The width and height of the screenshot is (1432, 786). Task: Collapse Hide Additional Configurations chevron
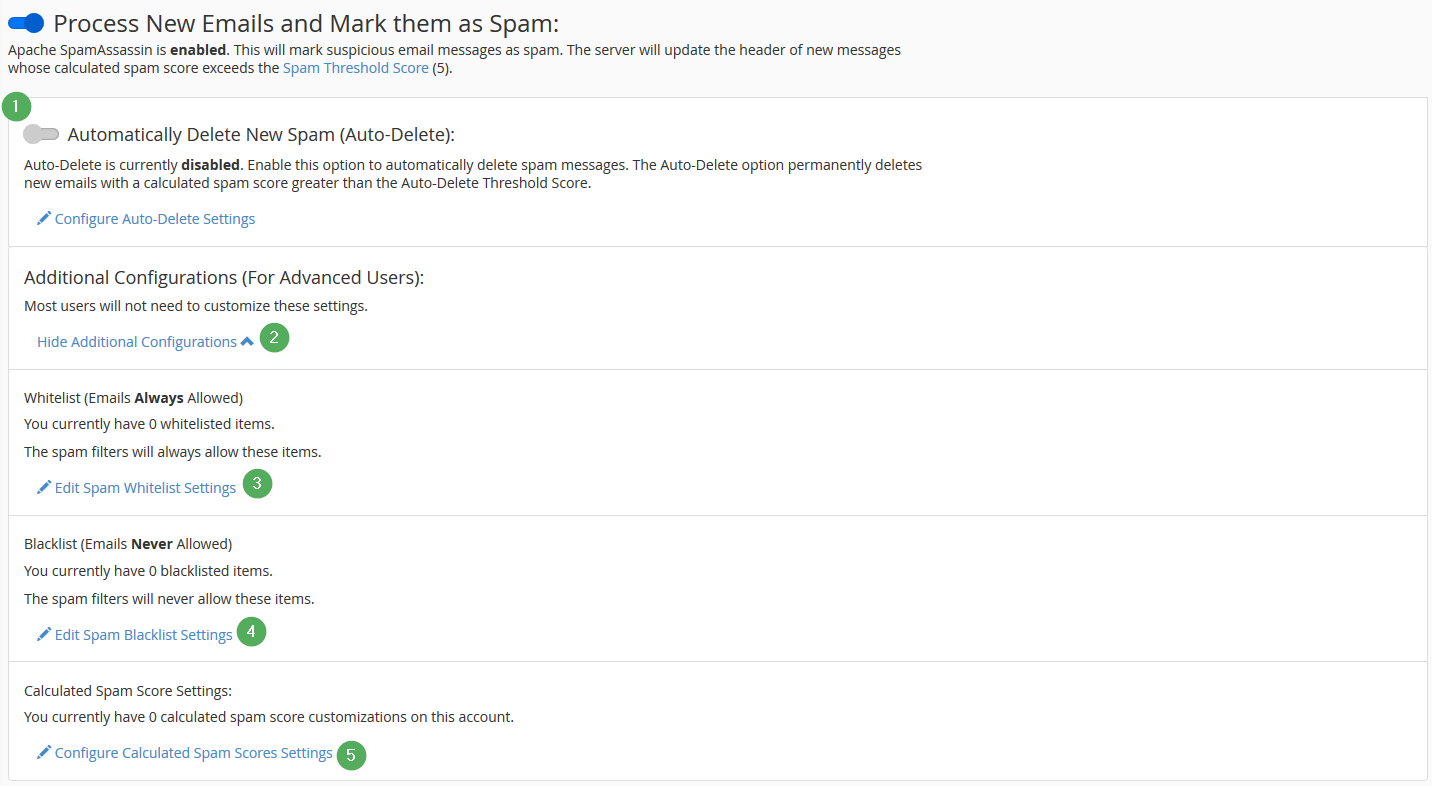click(247, 341)
